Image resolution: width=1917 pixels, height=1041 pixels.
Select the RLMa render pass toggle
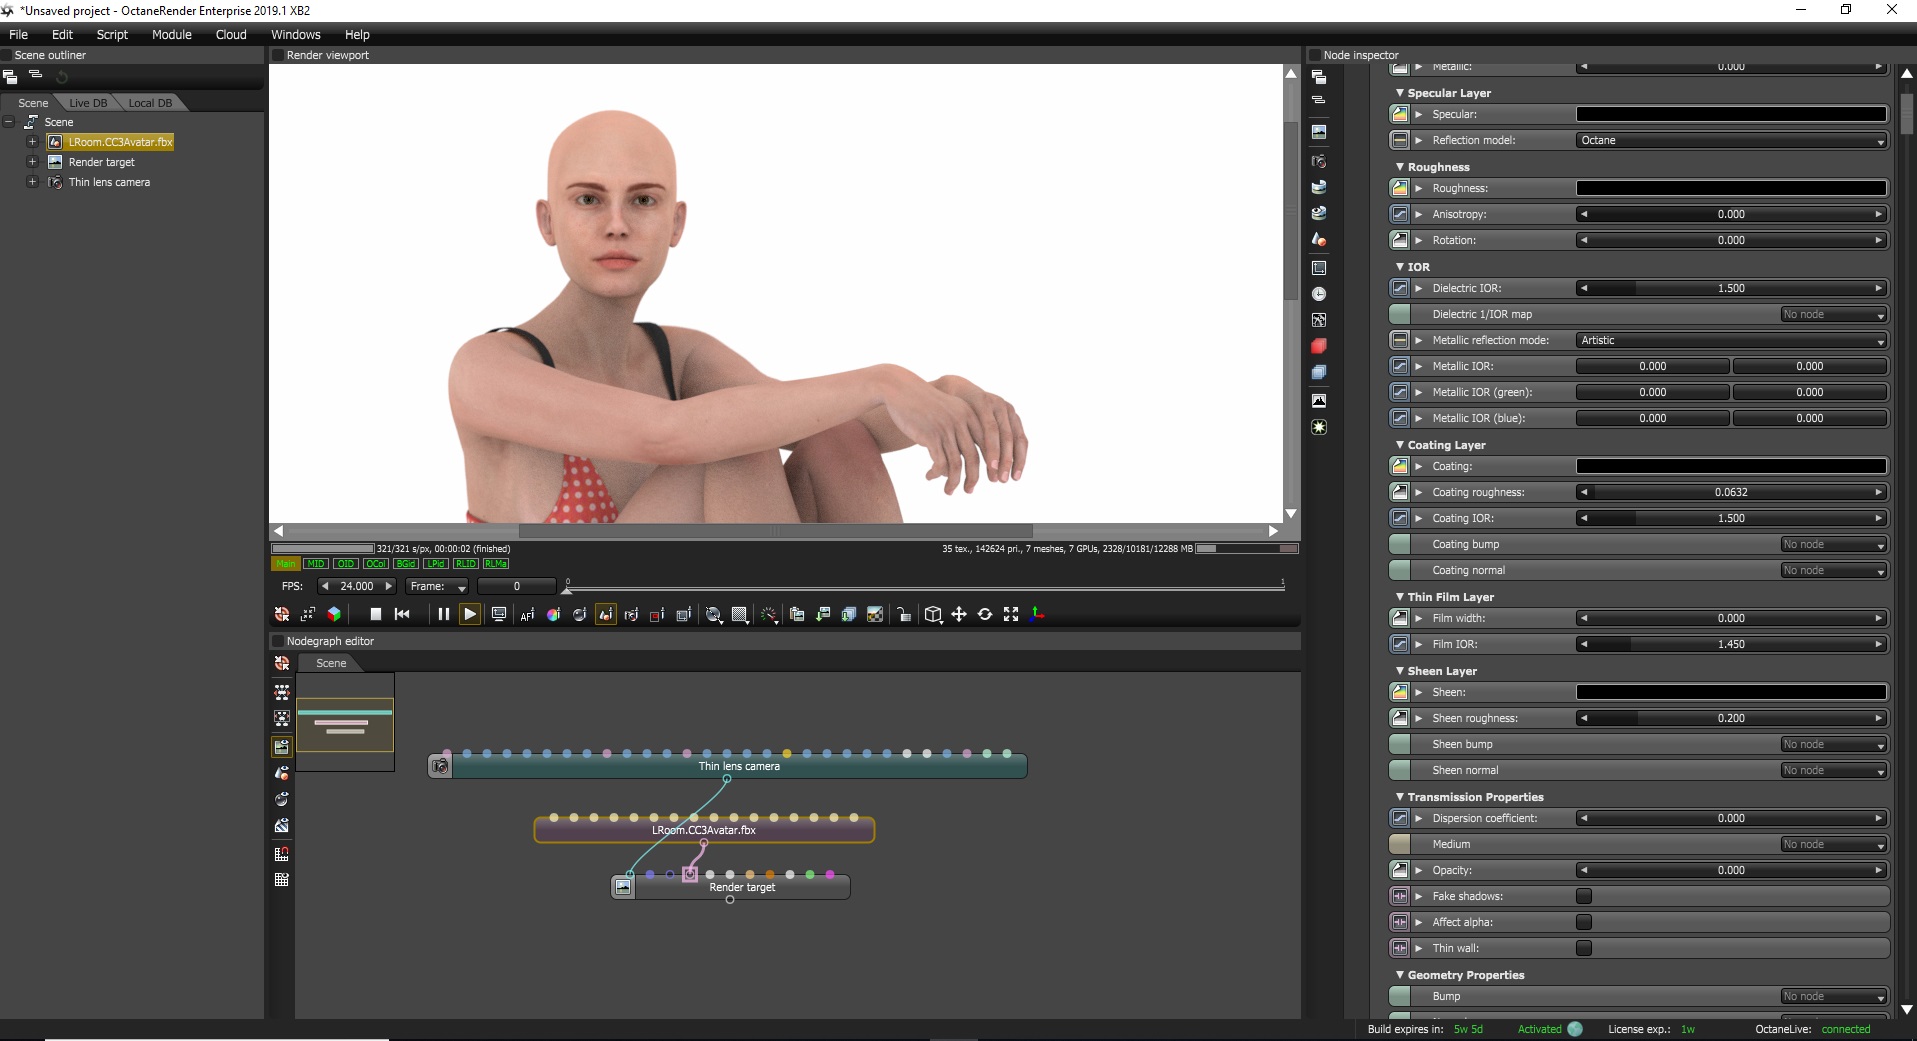click(496, 564)
